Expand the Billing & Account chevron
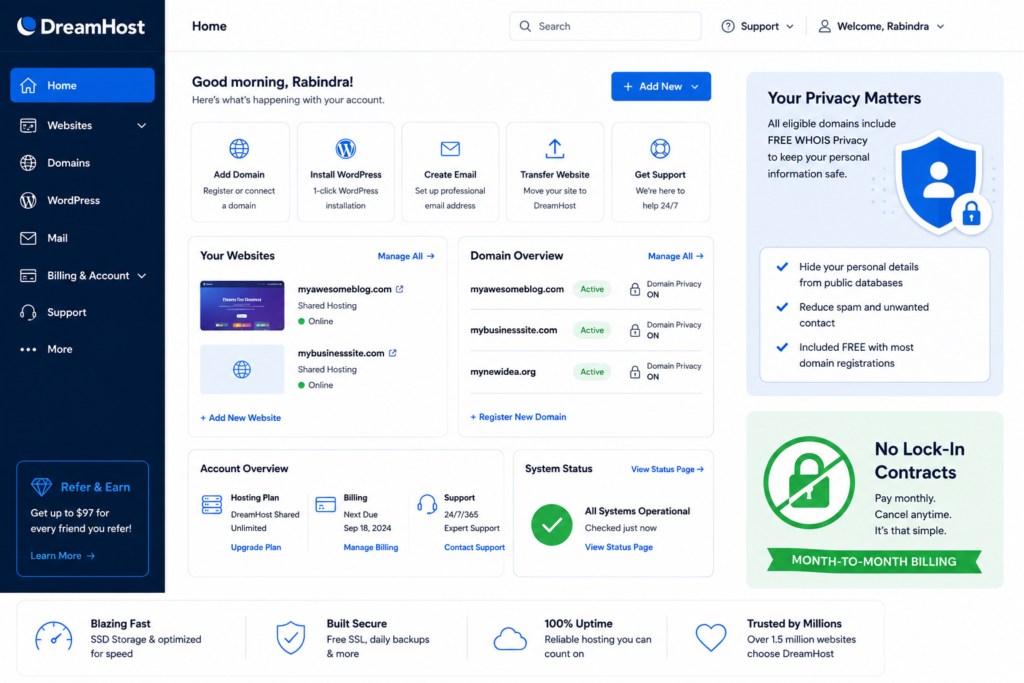 coord(142,276)
